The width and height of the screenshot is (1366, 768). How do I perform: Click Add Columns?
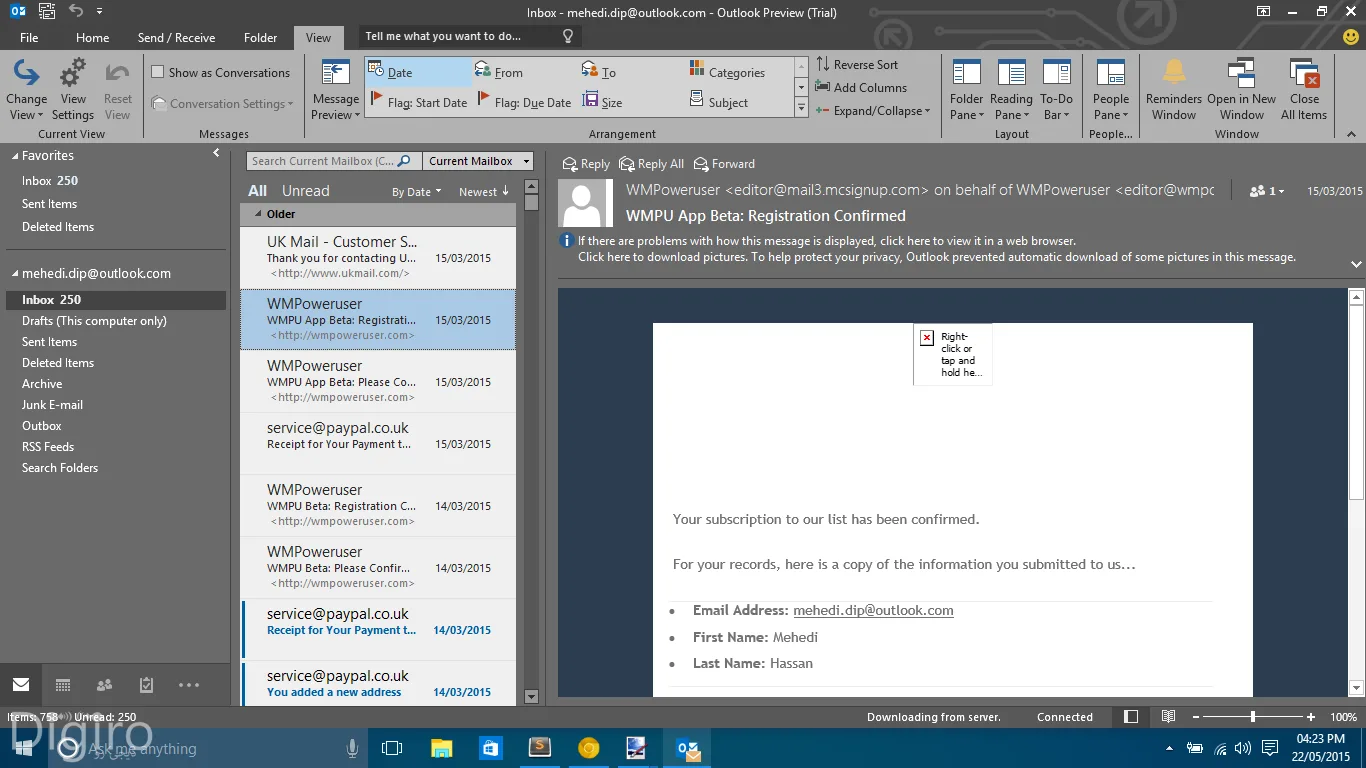point(861,88)
